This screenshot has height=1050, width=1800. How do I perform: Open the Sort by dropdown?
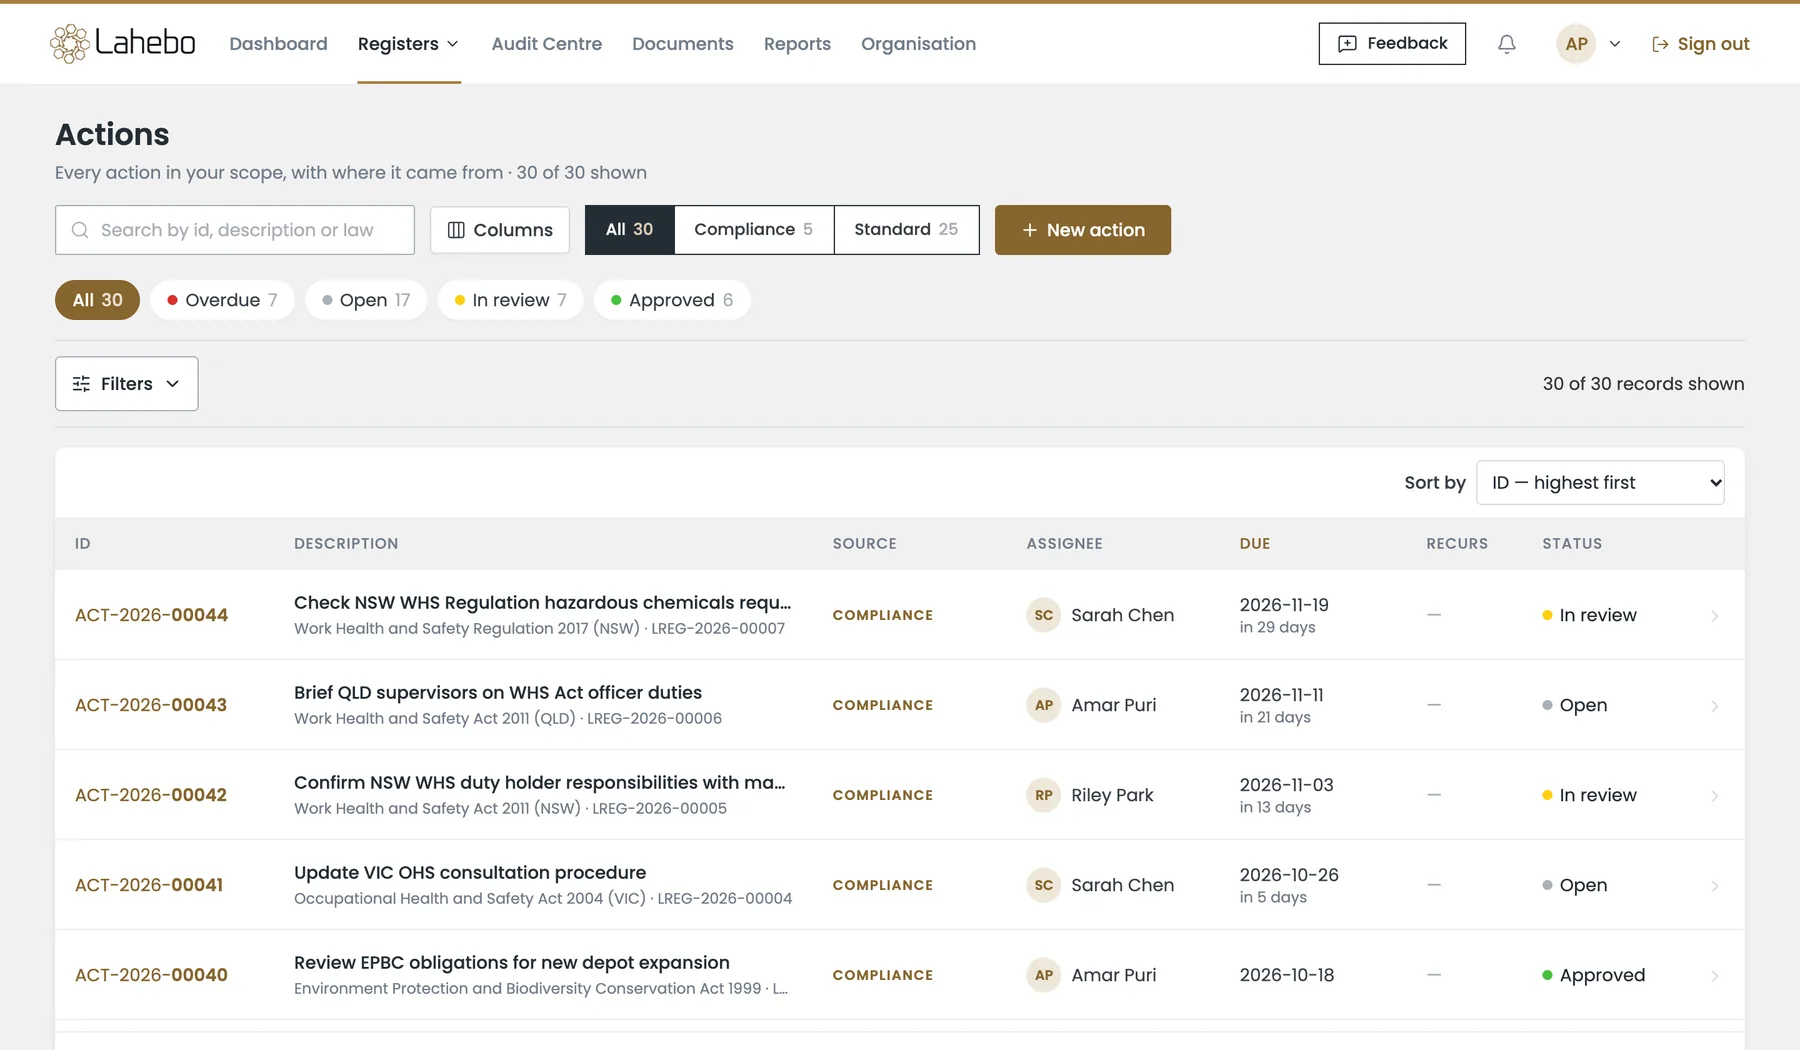point(1600,483)
